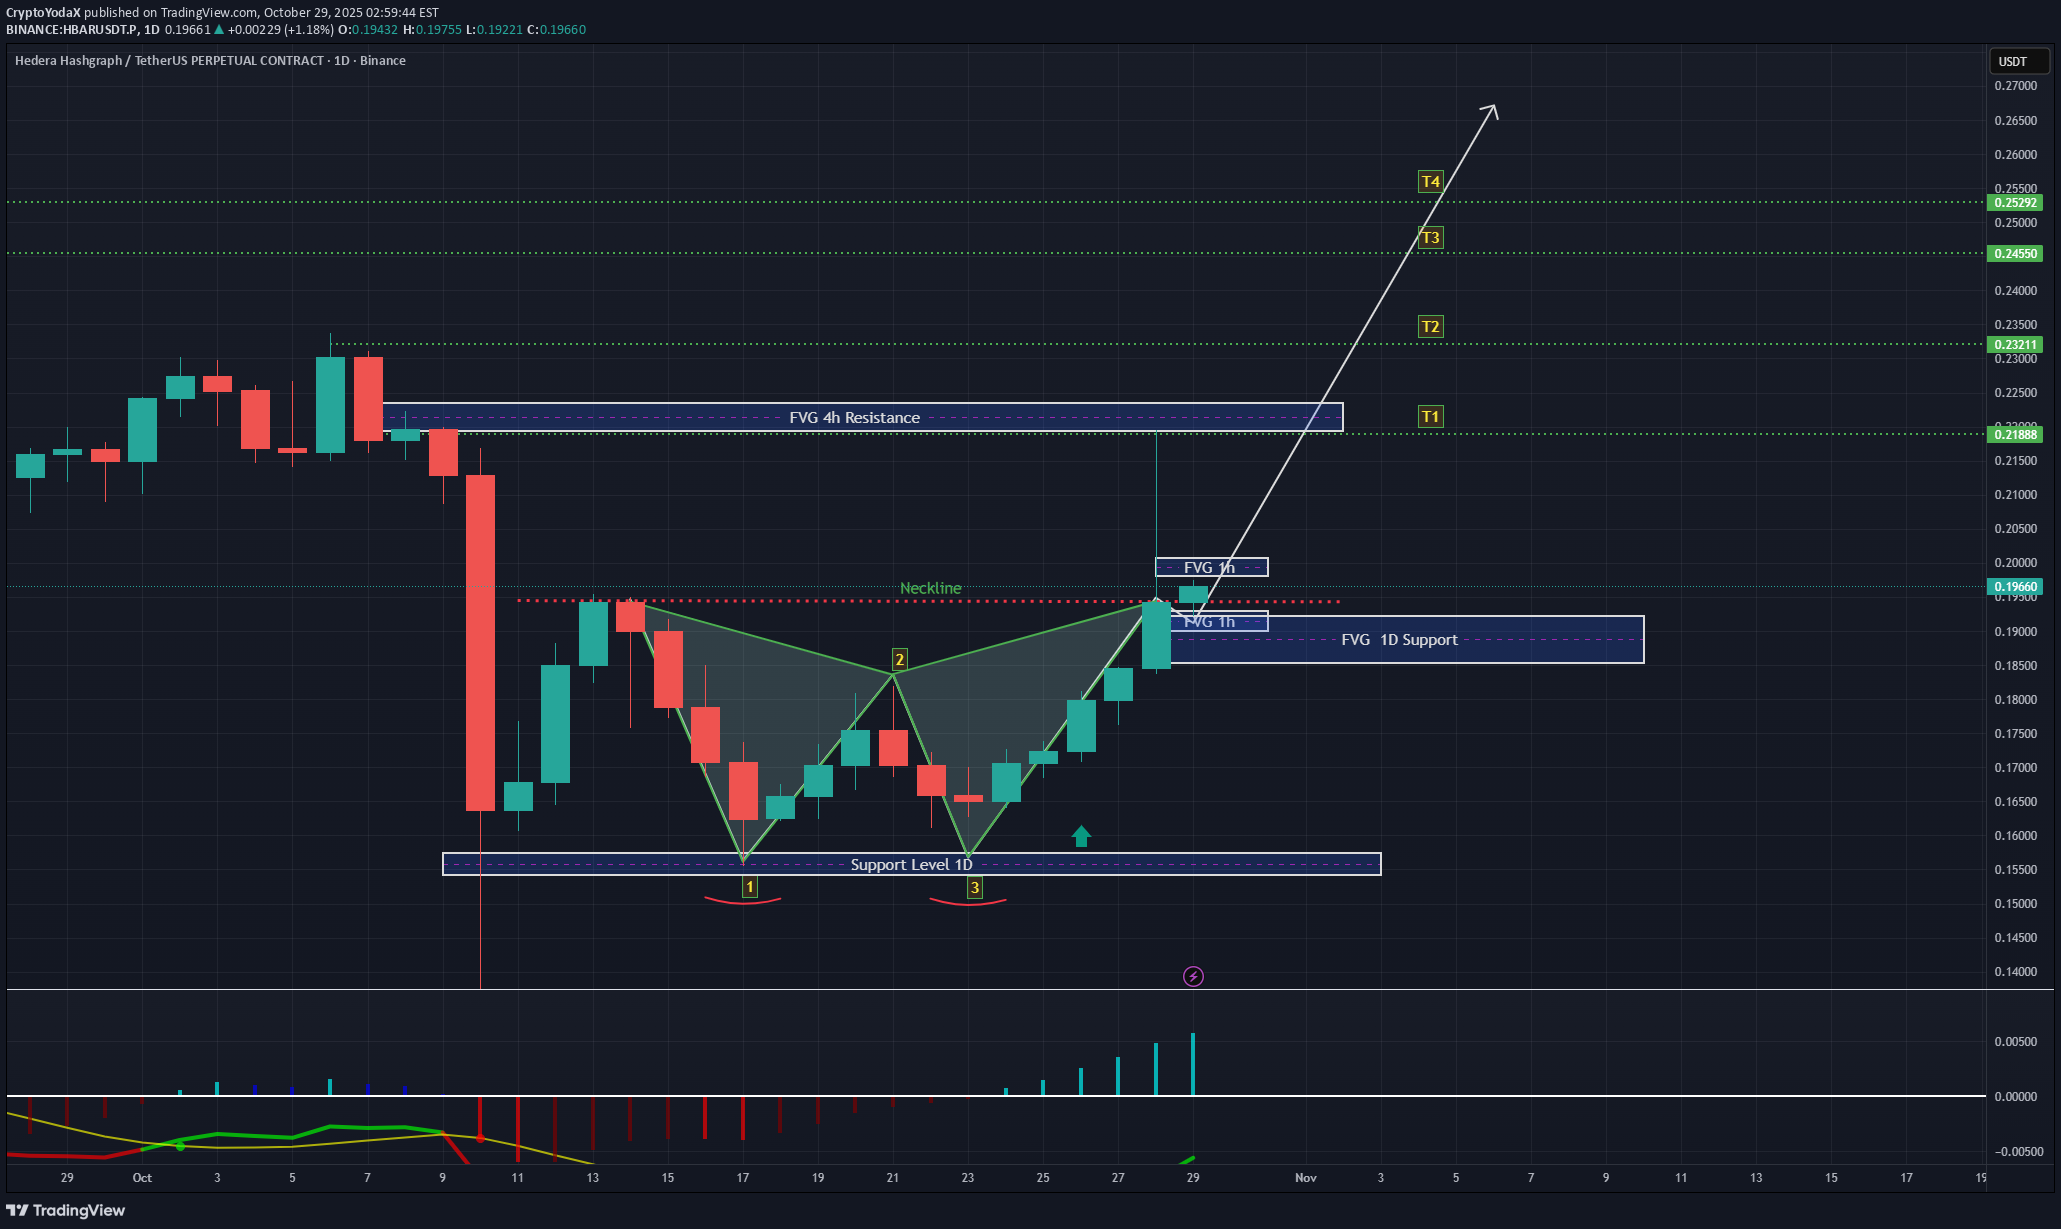This screenshot has height=1229, width=2061.
Task: Click the Nov label on the date axis
Action: click(1305, 1178)
